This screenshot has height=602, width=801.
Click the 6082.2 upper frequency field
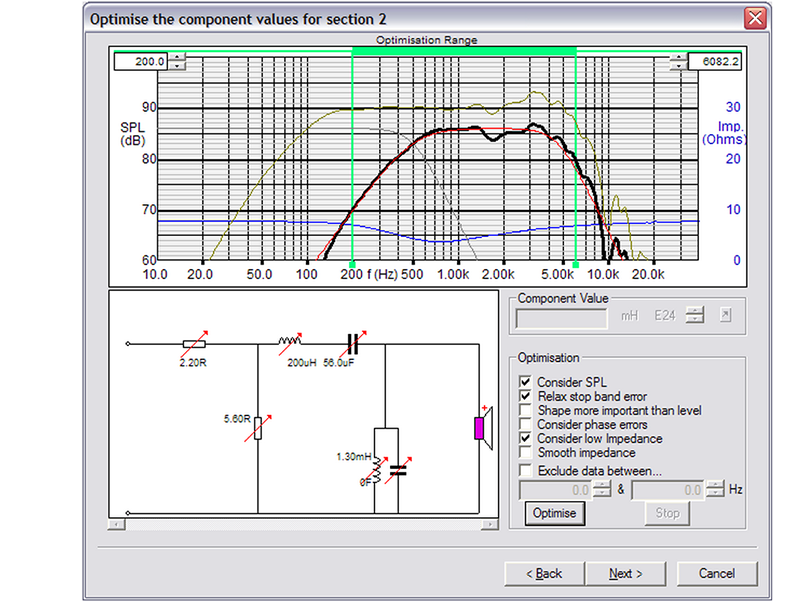[715, 61]
